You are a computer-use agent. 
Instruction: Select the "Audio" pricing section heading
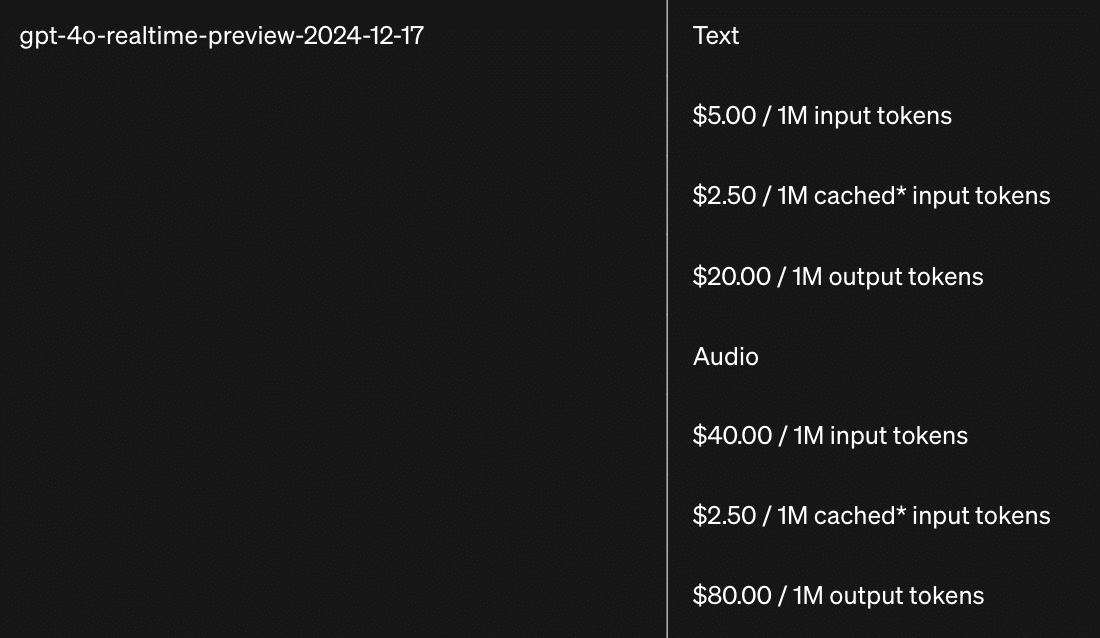pyautogui.click(x=725, y=357)
